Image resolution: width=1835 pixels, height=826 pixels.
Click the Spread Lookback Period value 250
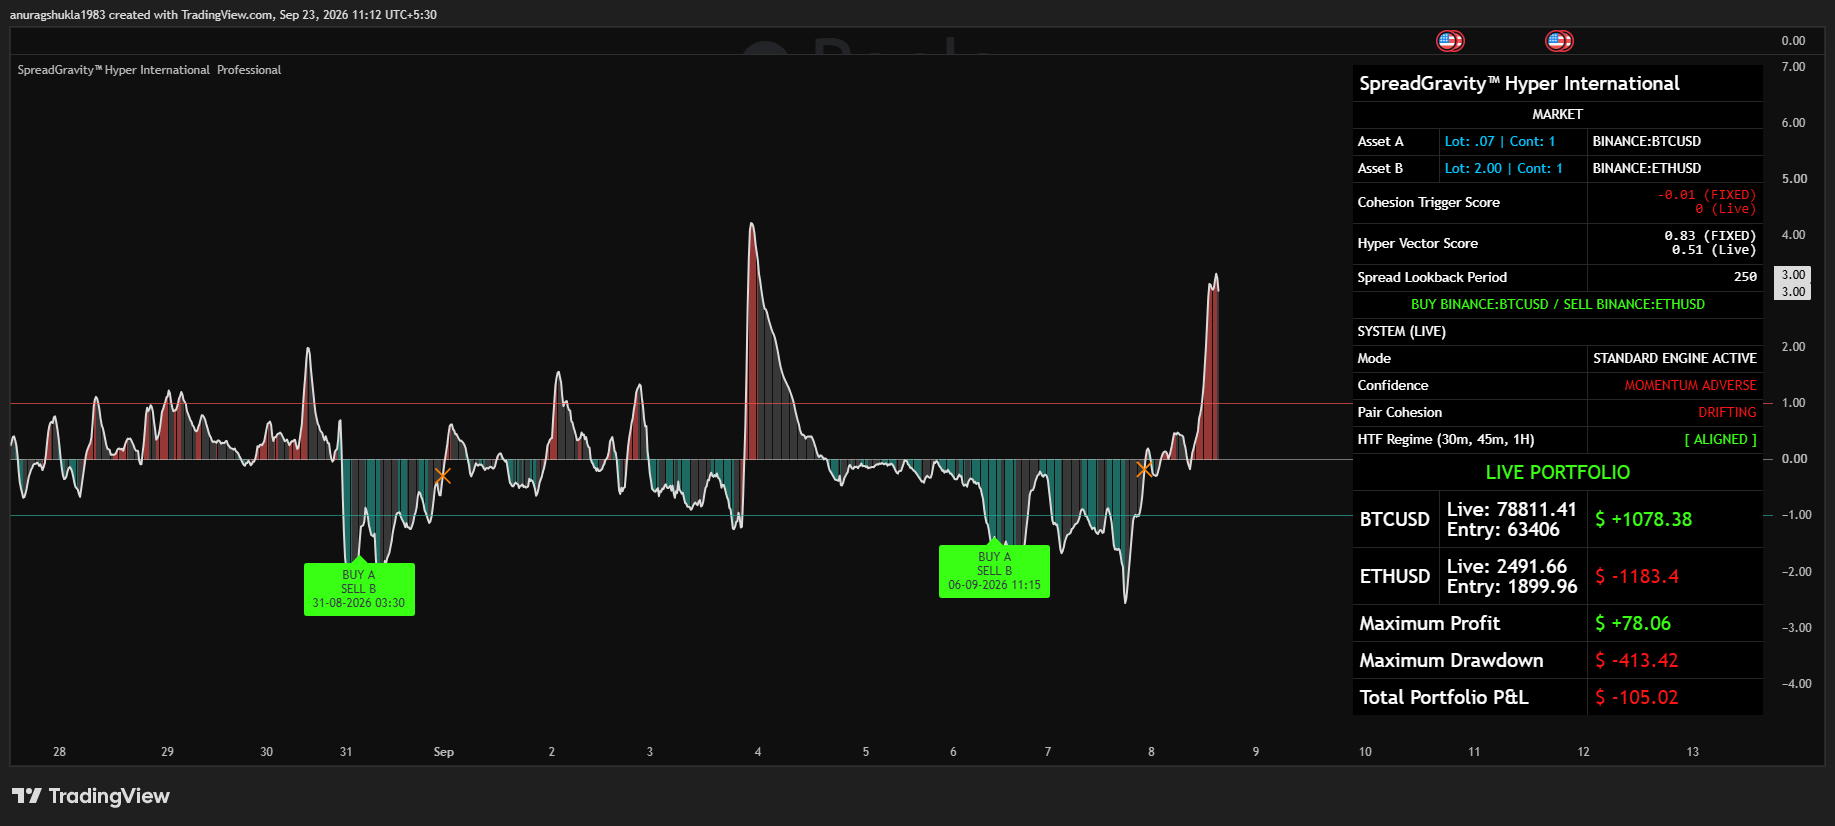coord(1745,277)
